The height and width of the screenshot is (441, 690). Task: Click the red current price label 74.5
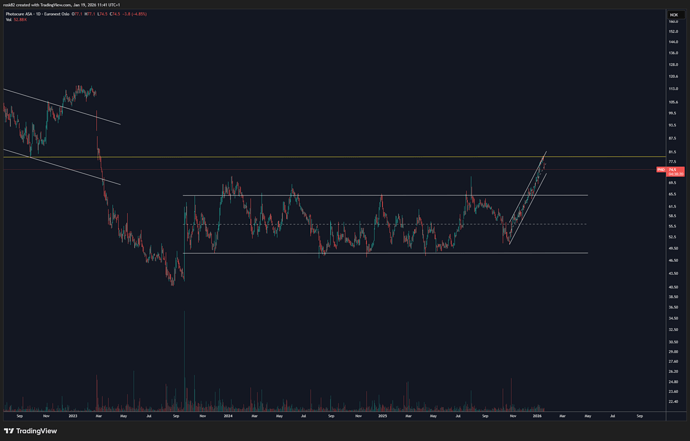point(675,170)
